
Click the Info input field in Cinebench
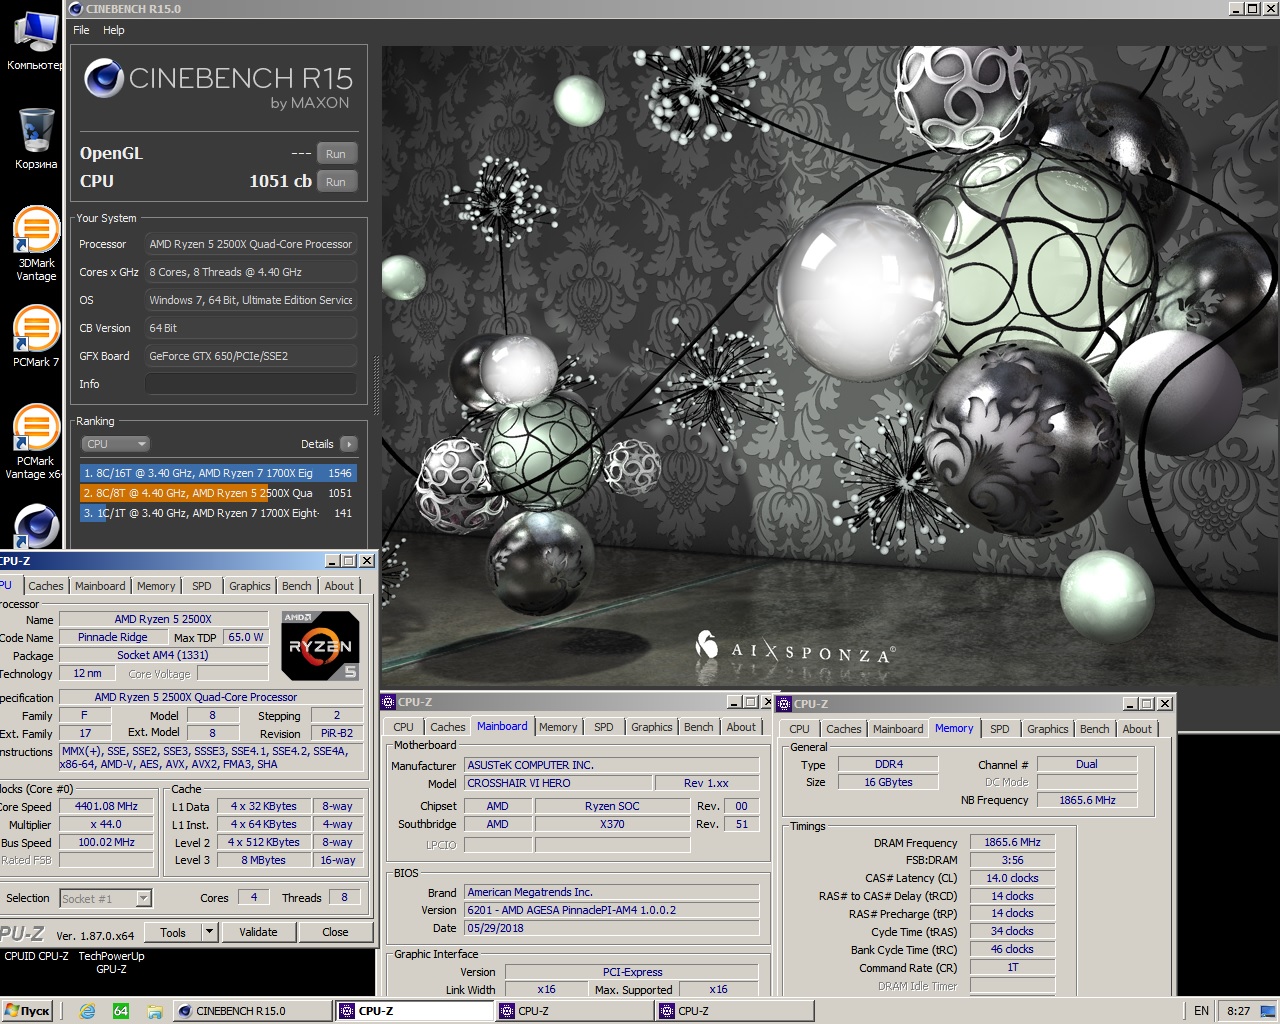[250, 384]
